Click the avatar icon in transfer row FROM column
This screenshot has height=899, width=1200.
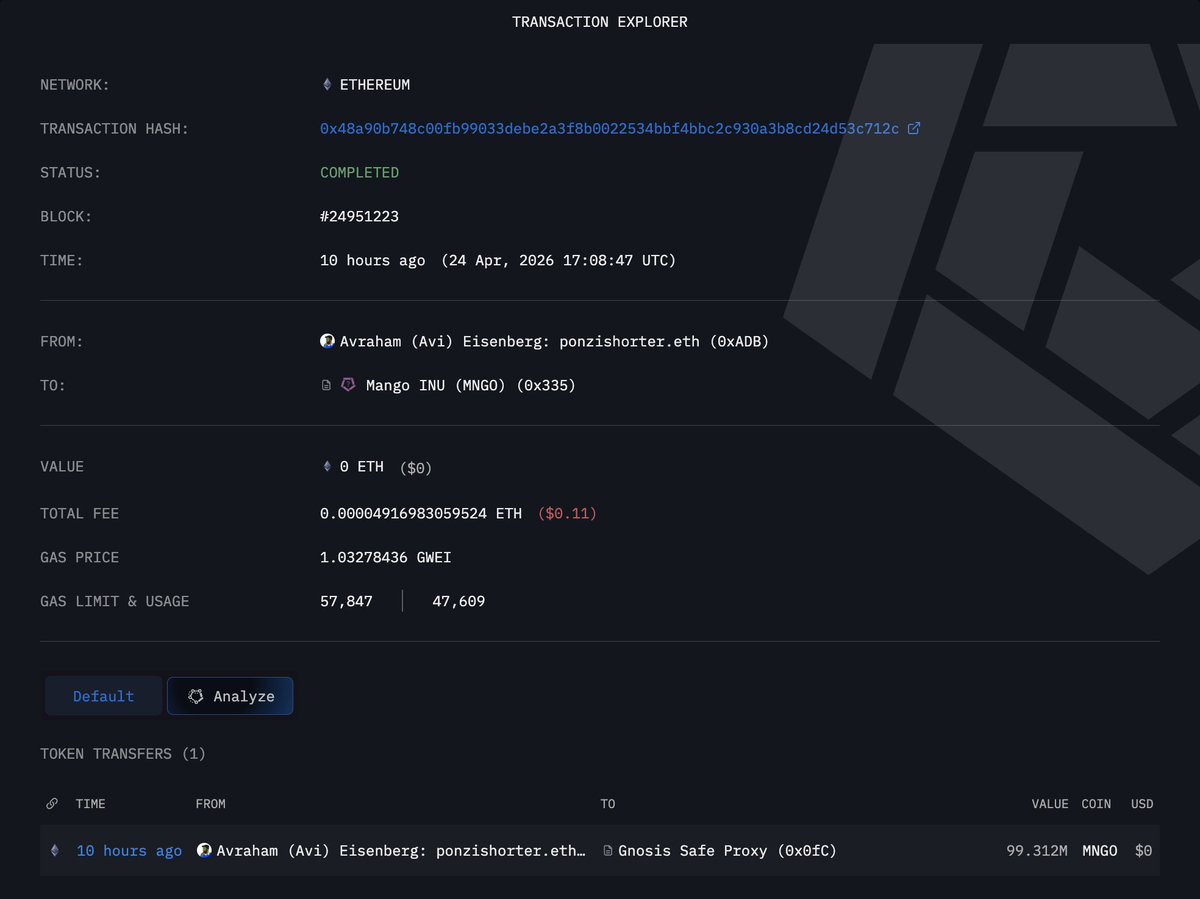pos(204,850)
